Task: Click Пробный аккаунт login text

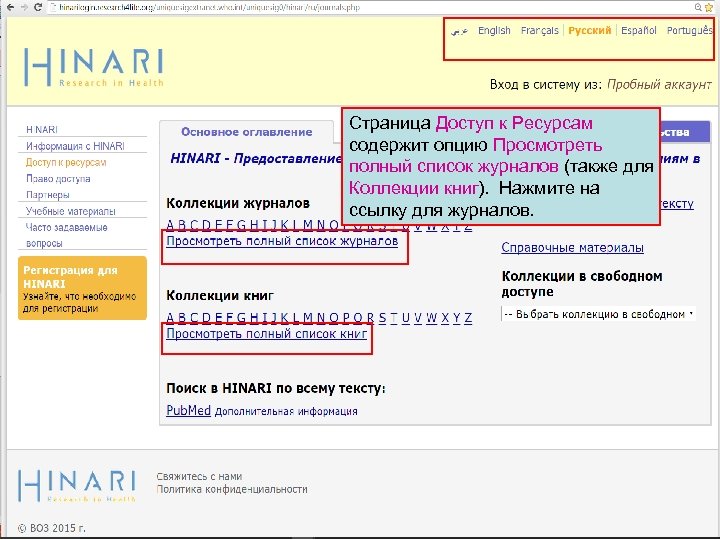Action: (659, 84)
